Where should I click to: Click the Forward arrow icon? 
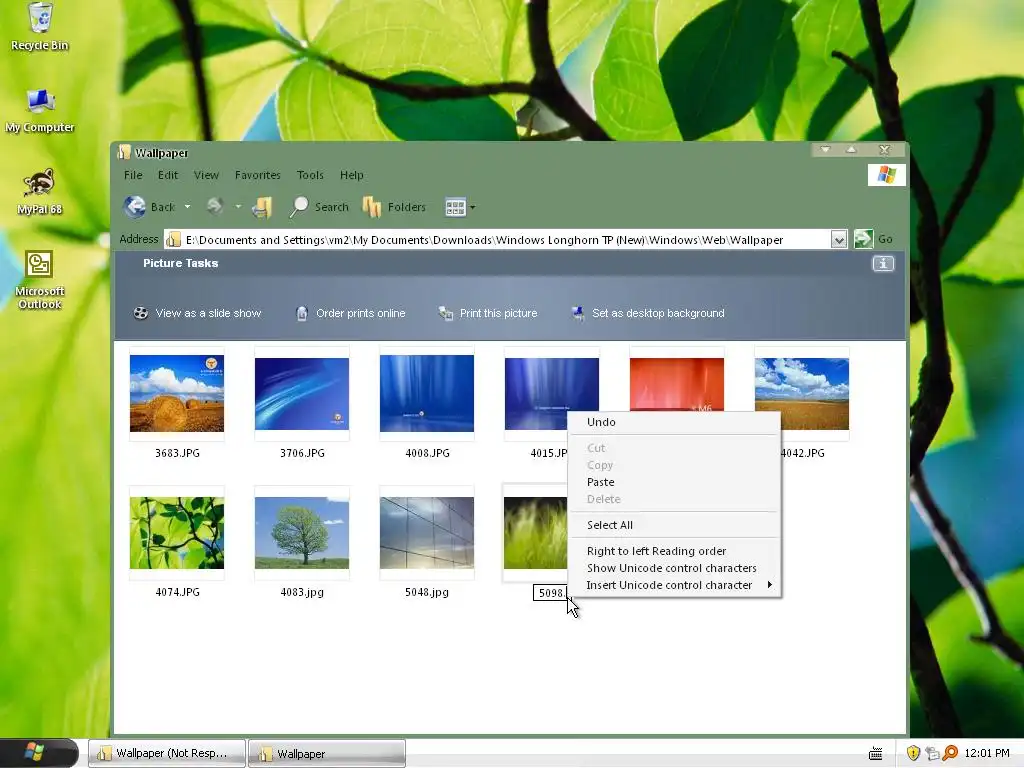tap(215, 206)
